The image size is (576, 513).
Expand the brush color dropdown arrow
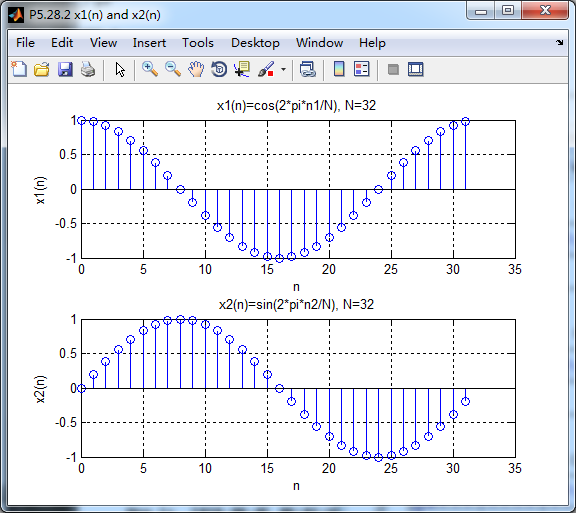tap(283, 69)
